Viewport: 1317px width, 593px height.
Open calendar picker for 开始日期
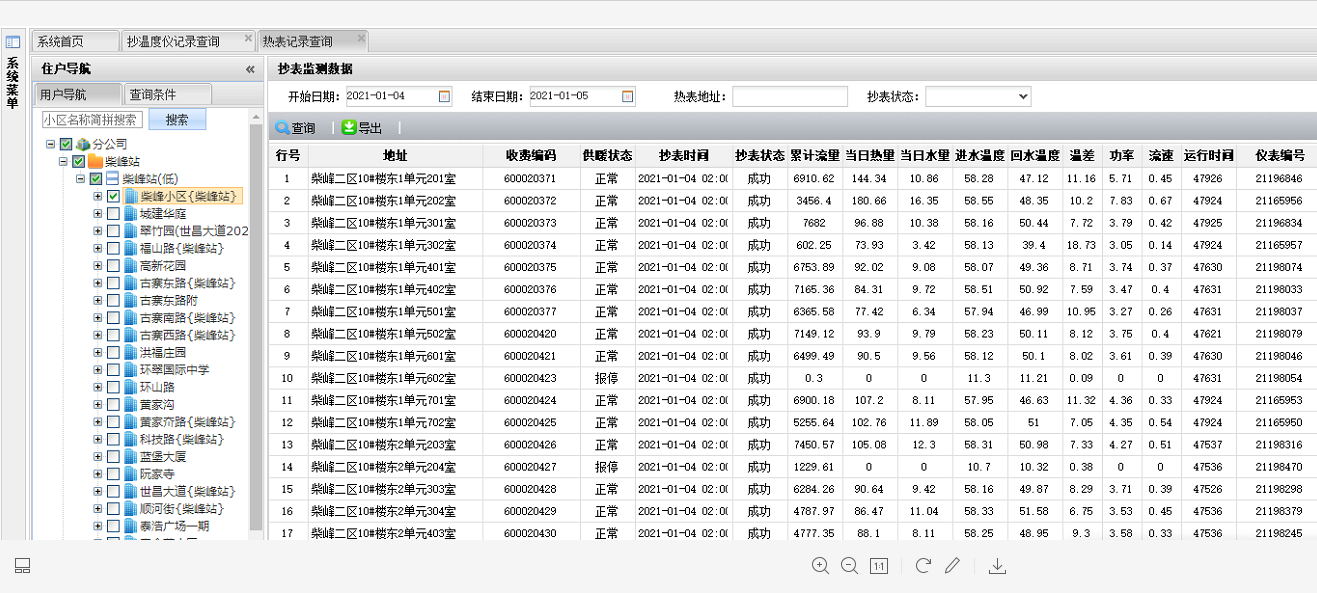point(444,97)
